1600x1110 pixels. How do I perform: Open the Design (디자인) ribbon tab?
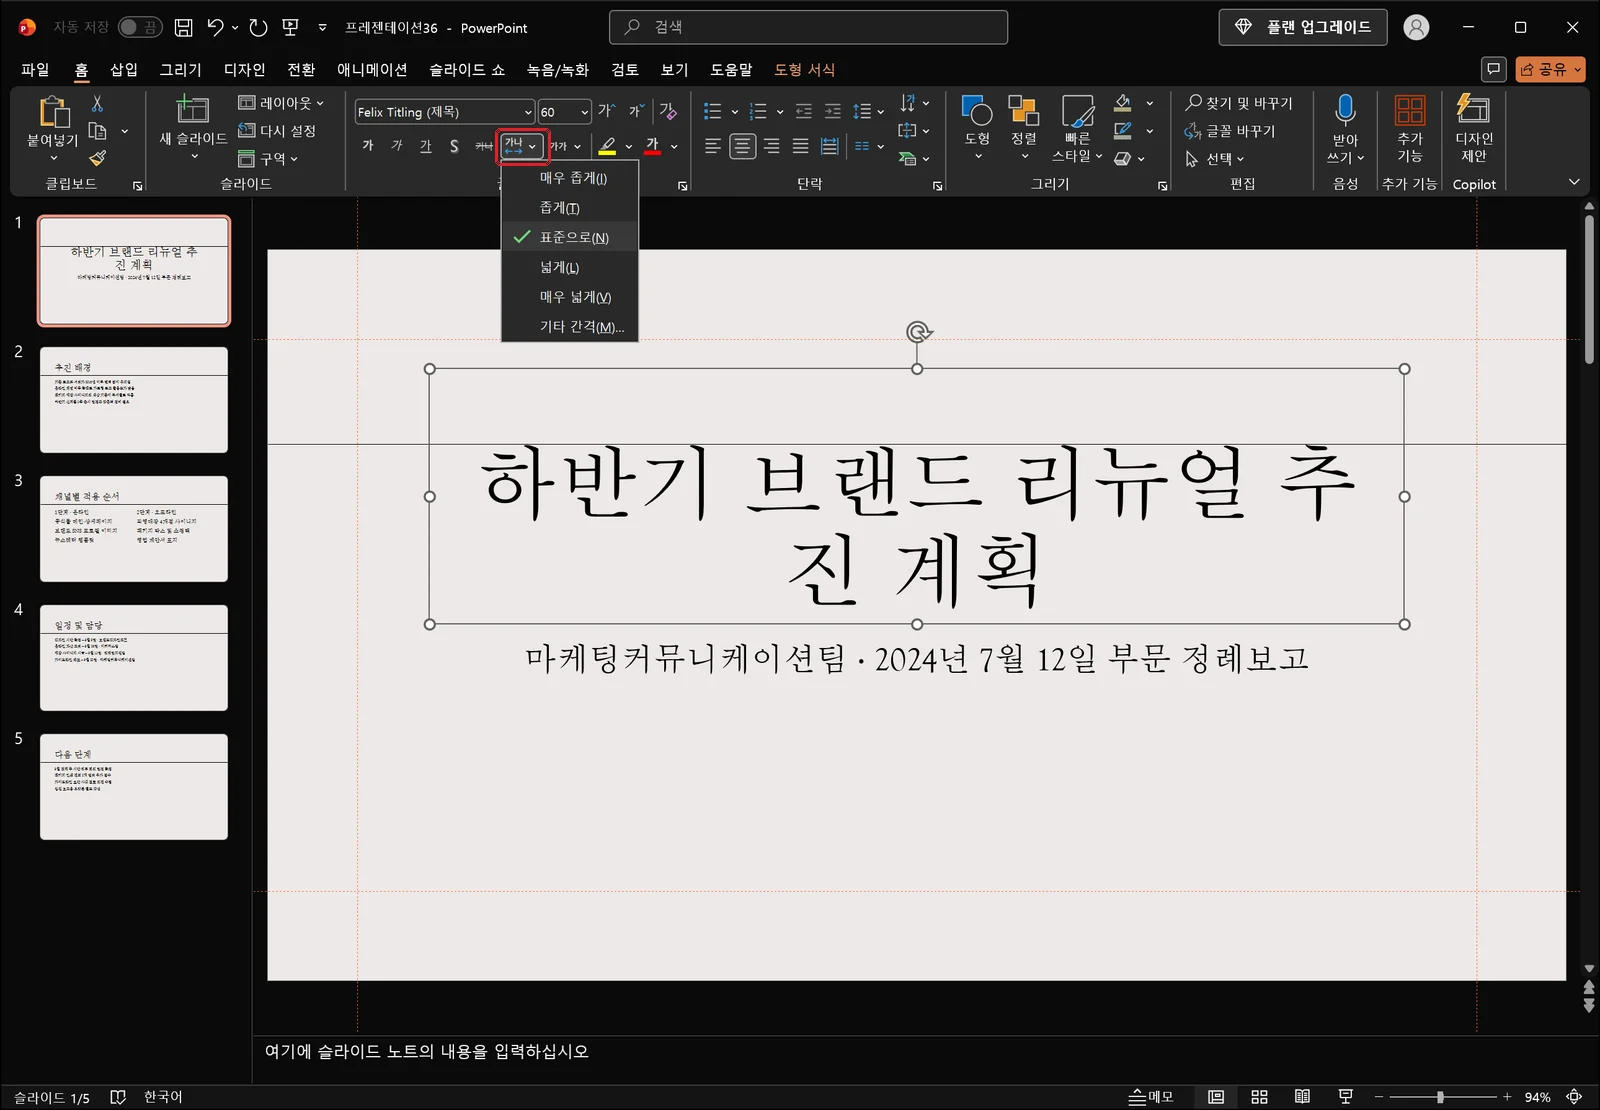(x=244, y=69)
